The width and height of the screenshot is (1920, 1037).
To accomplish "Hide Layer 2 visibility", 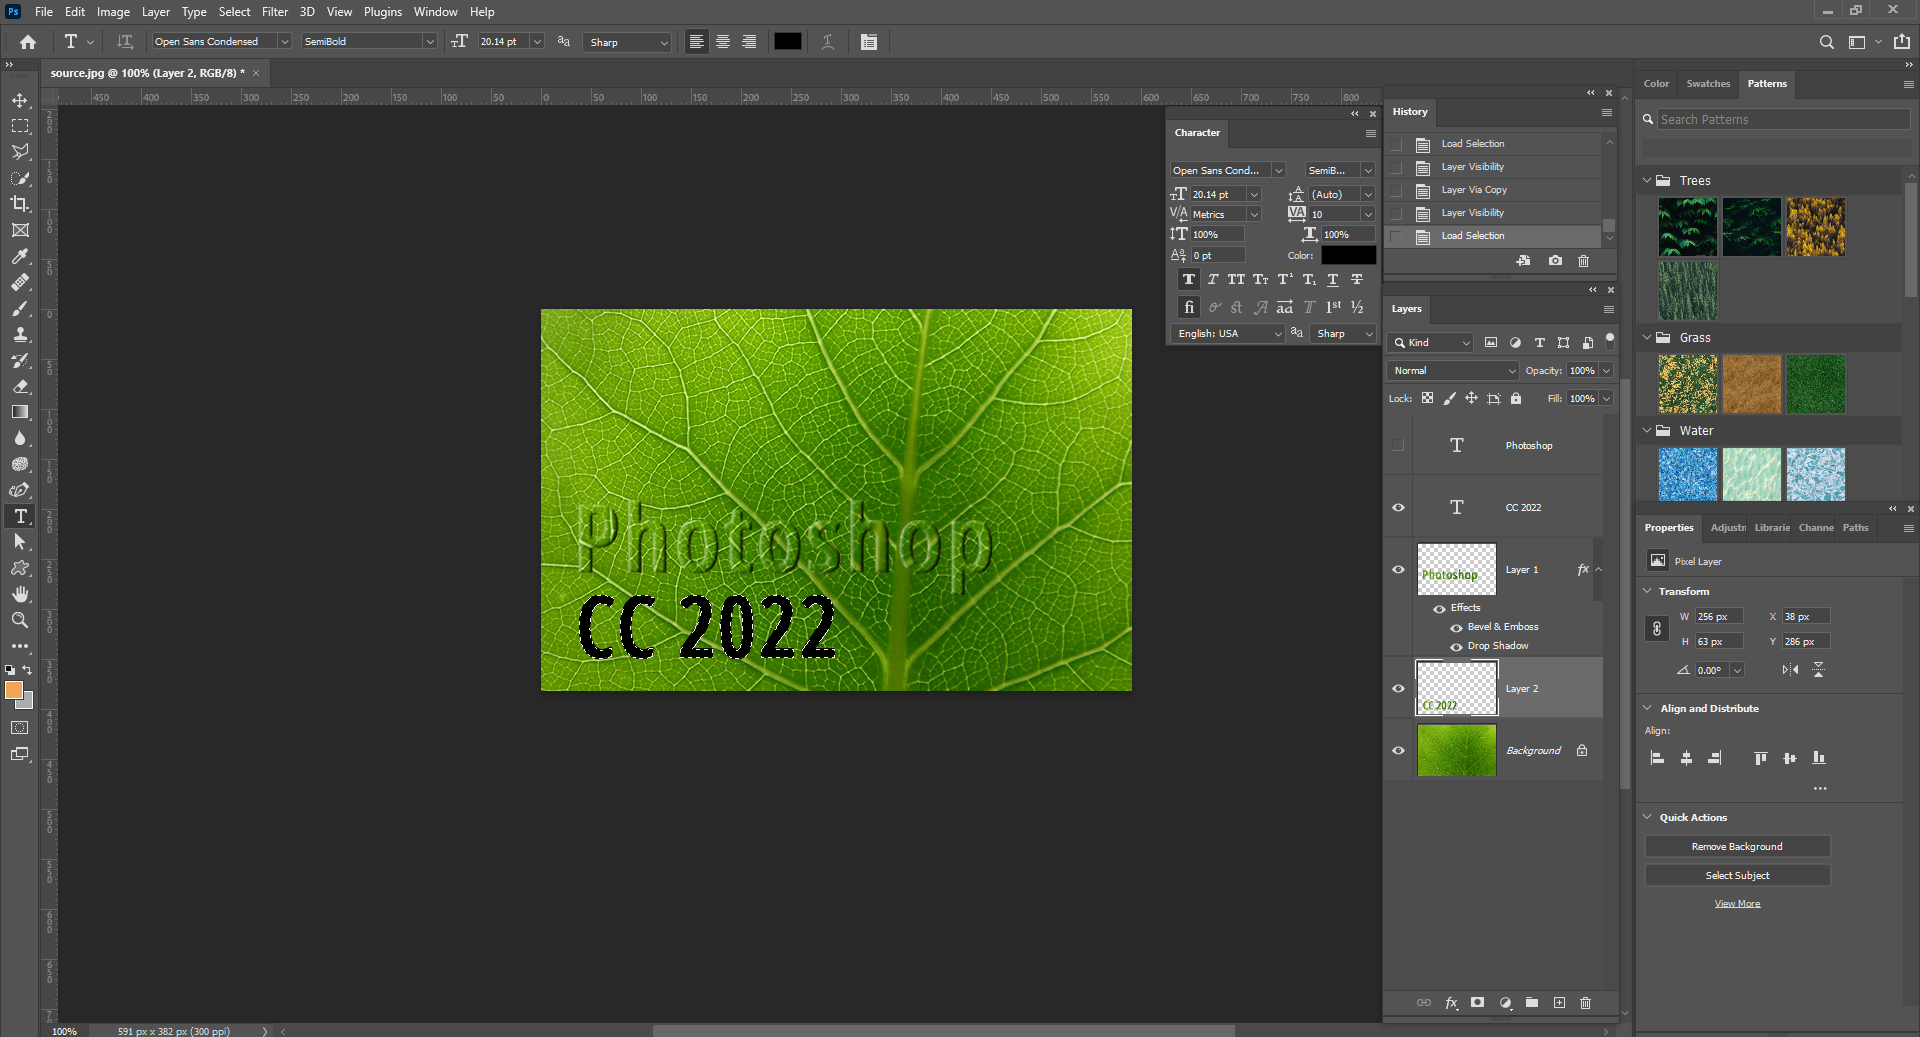I will [1398, 689].
